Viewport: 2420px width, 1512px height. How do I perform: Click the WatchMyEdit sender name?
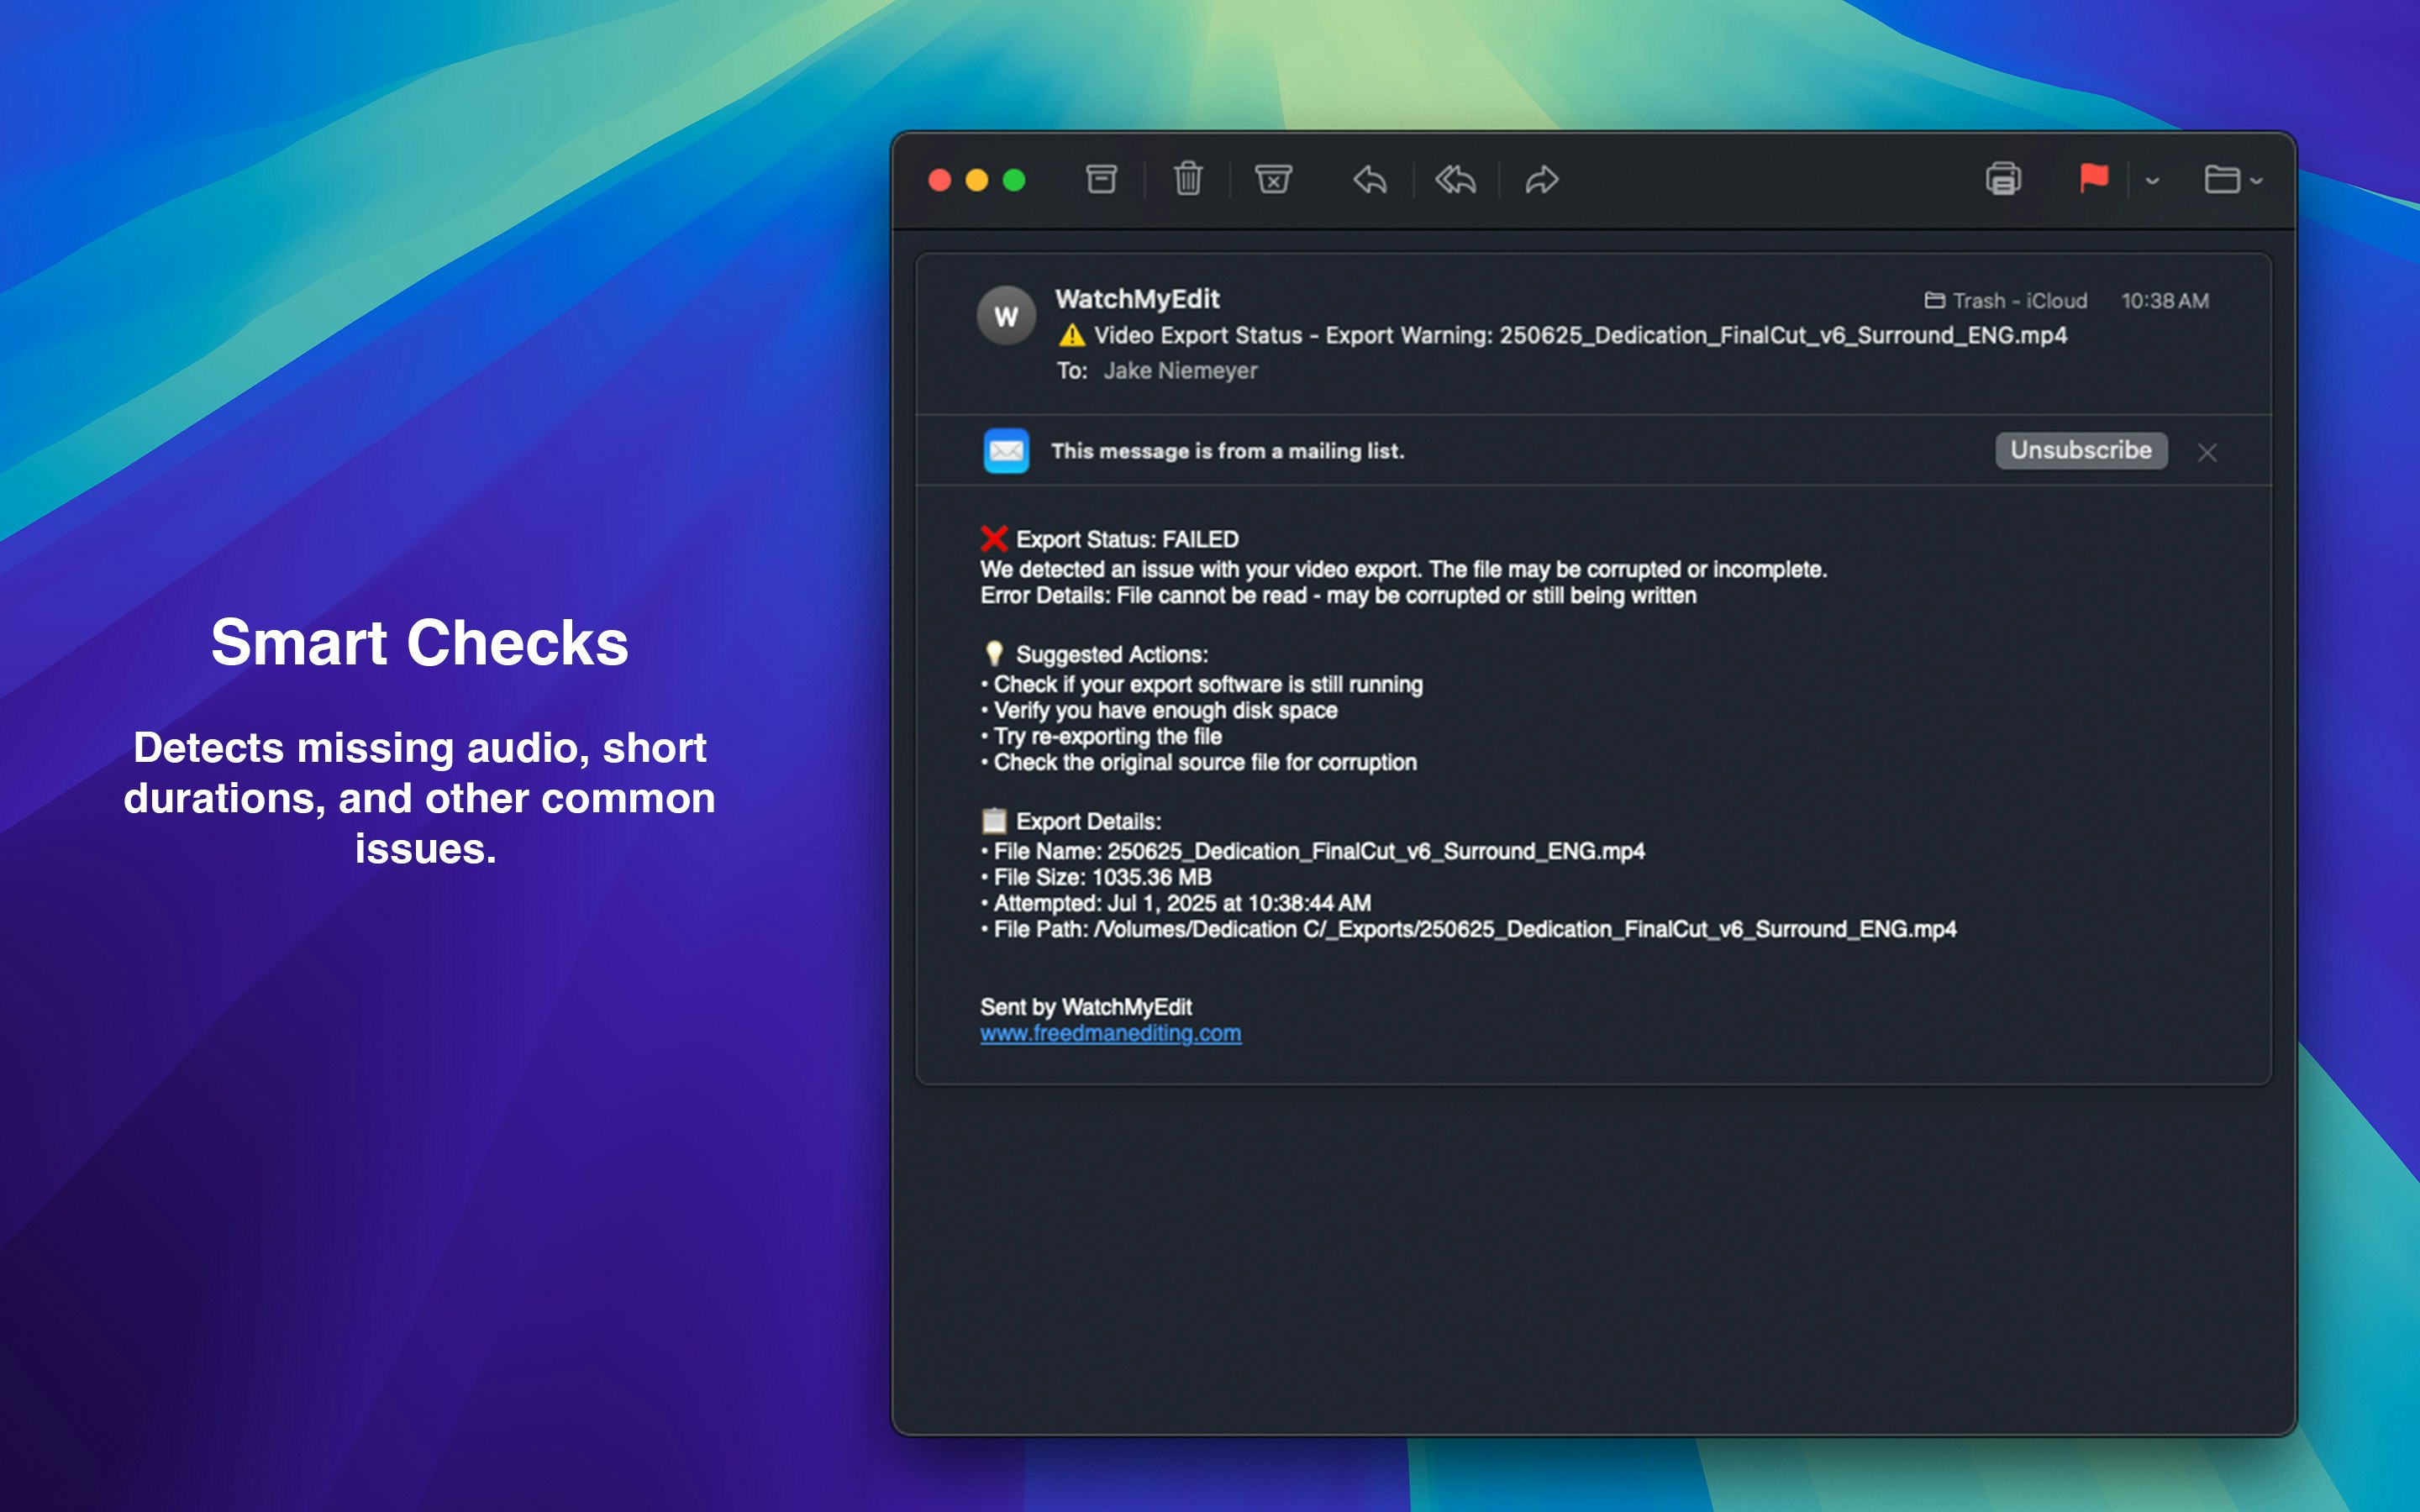1137,299
